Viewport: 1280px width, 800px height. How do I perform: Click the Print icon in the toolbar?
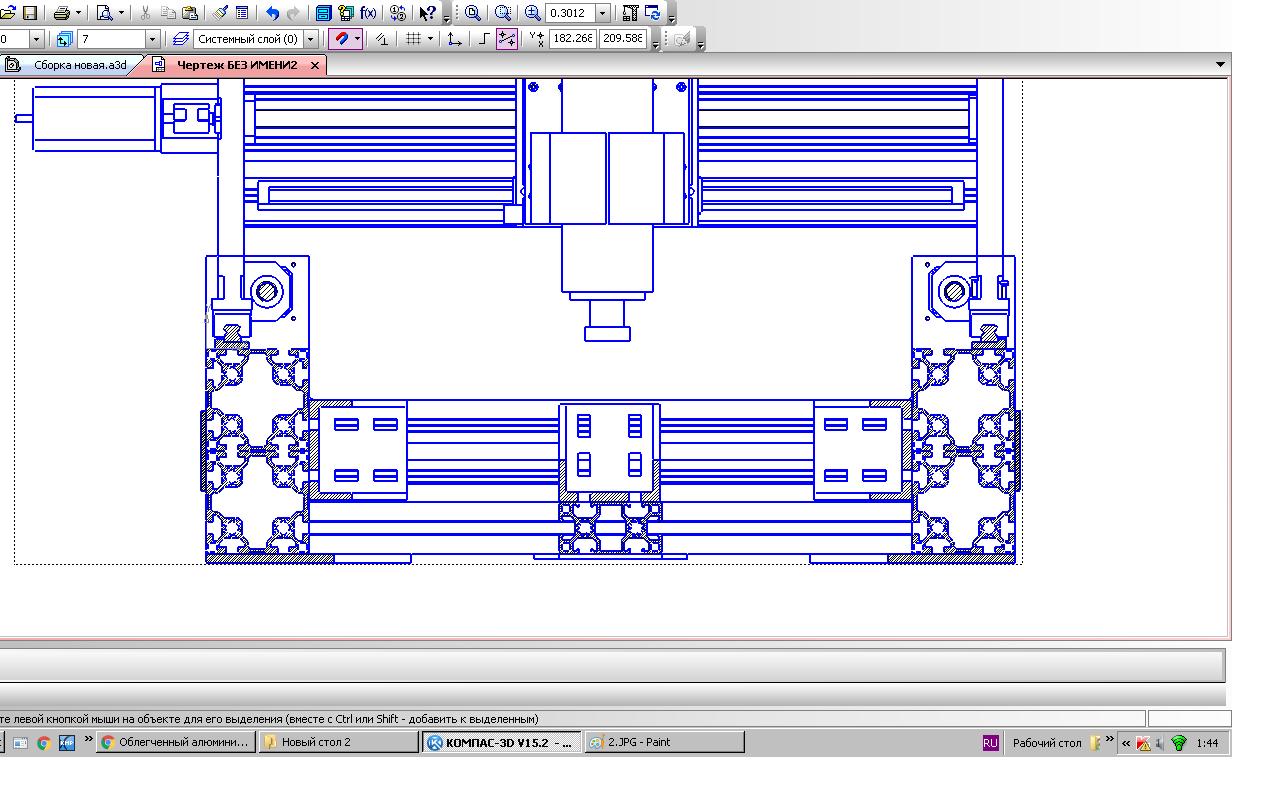point(61,13)
